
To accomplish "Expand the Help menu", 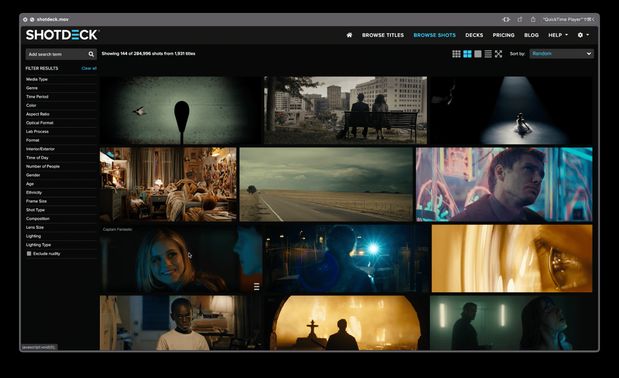I will point(558,35).
